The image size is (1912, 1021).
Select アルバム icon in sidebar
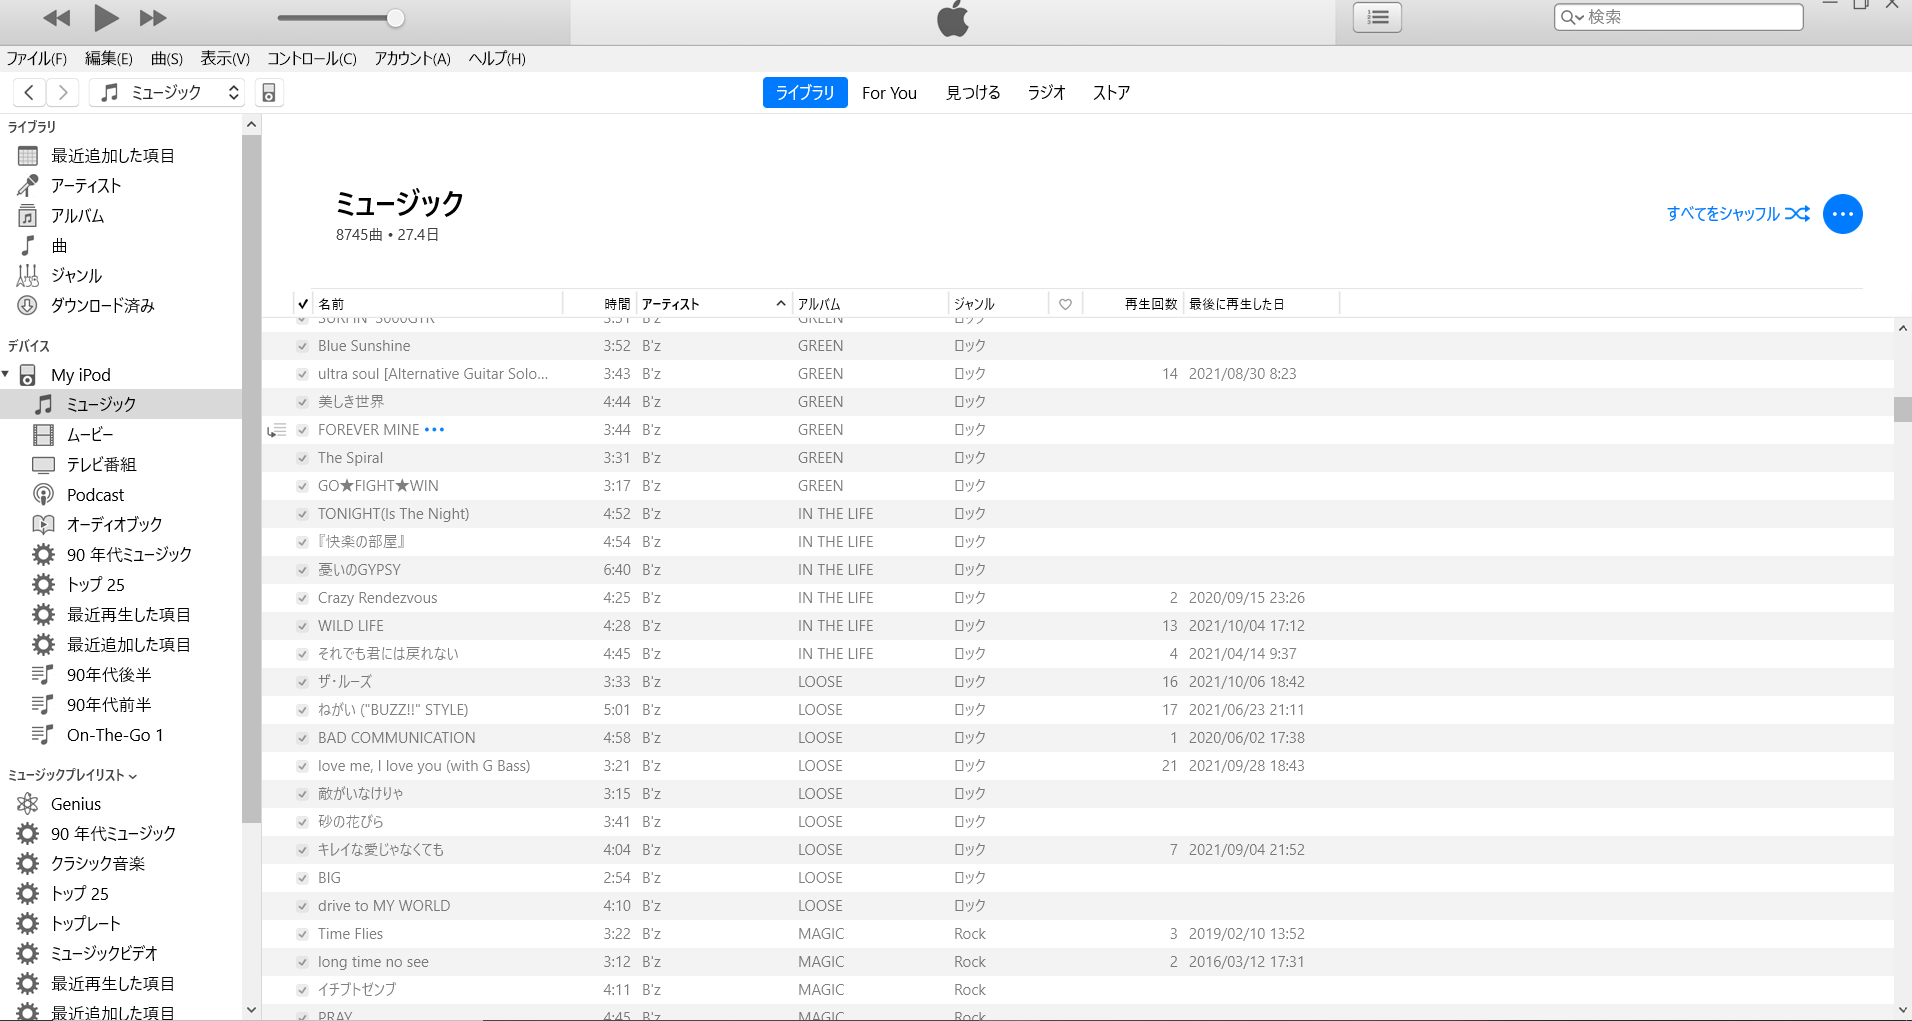[28, 216]
